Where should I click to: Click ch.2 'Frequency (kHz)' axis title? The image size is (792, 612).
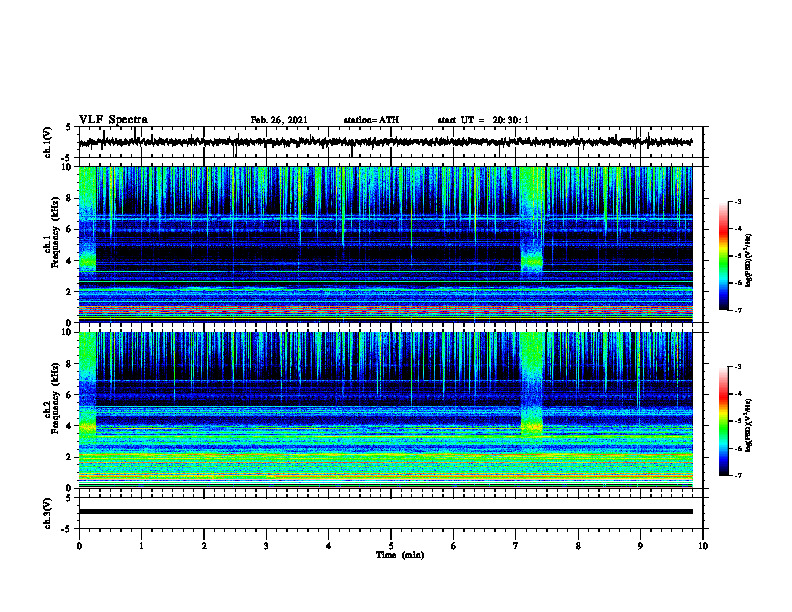click(55, 397)
